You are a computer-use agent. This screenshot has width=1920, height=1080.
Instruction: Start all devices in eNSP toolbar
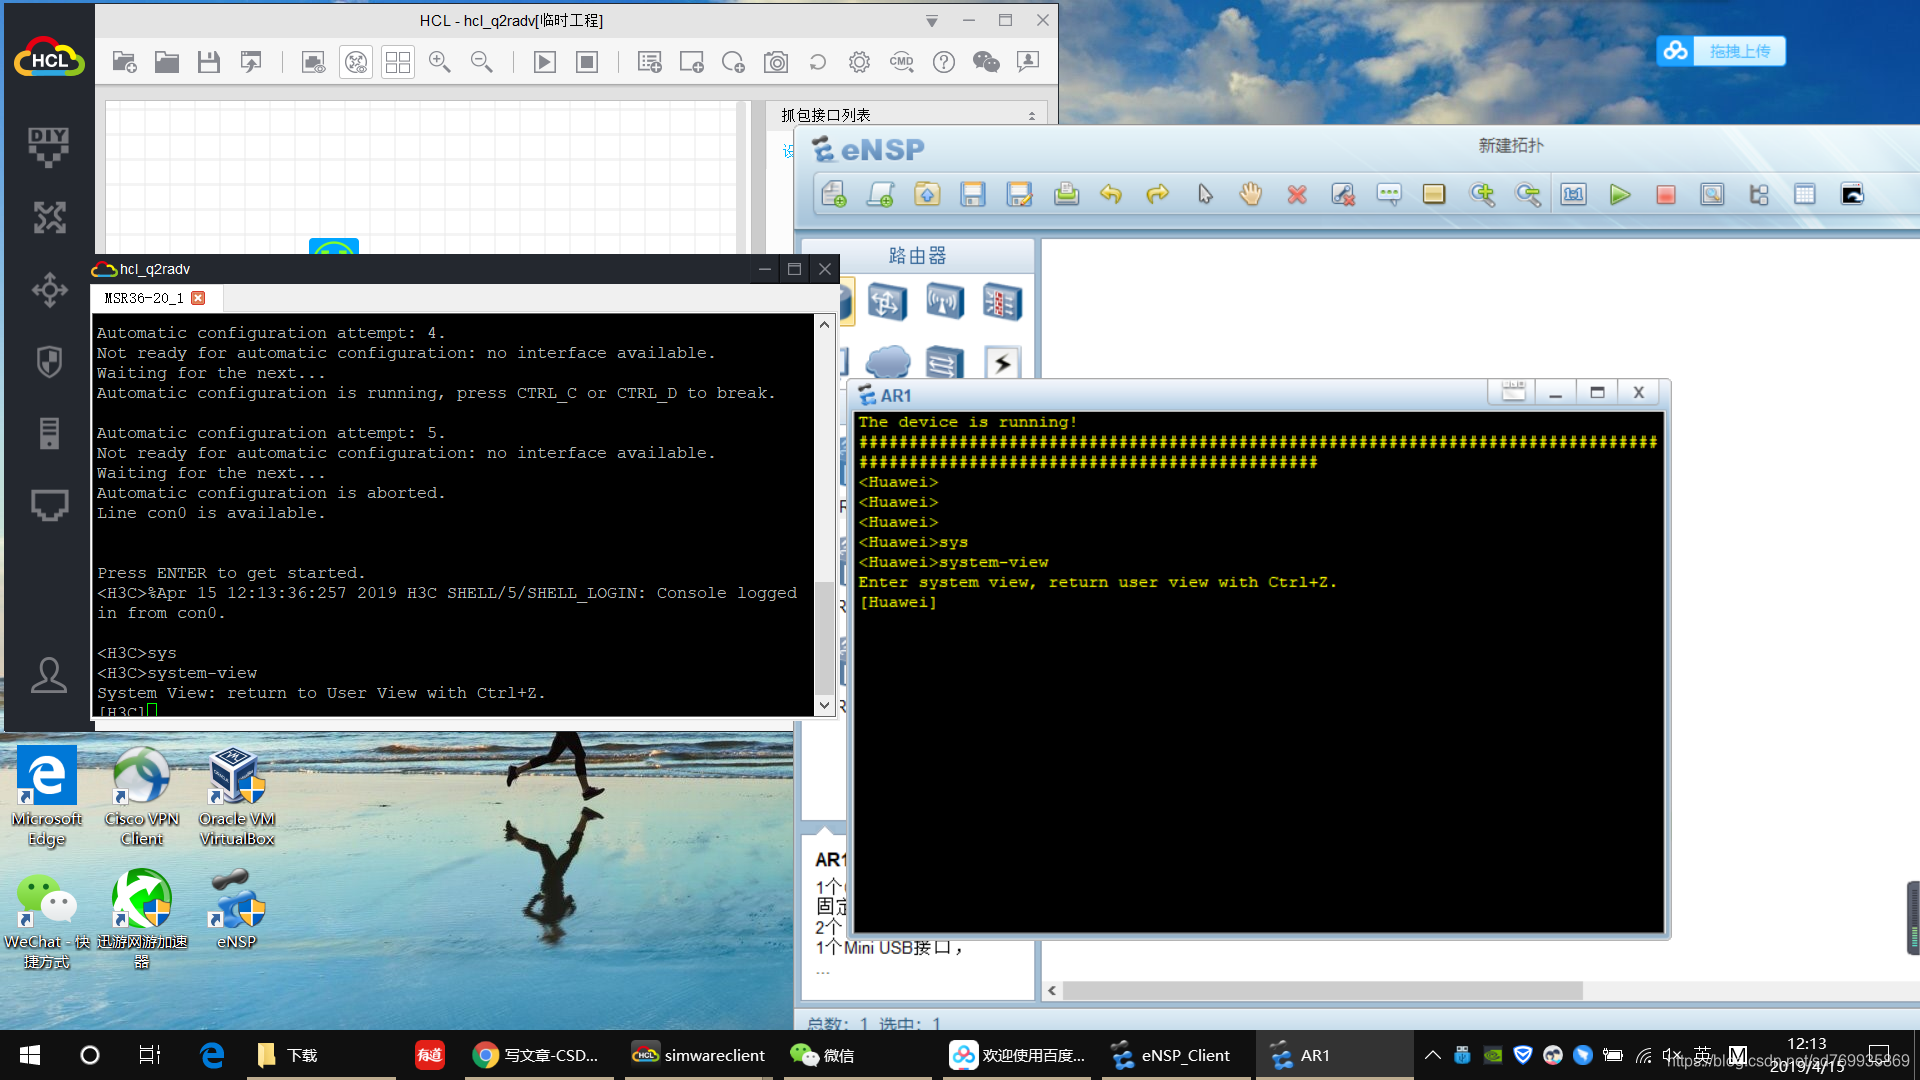(x=1620, y=195)
